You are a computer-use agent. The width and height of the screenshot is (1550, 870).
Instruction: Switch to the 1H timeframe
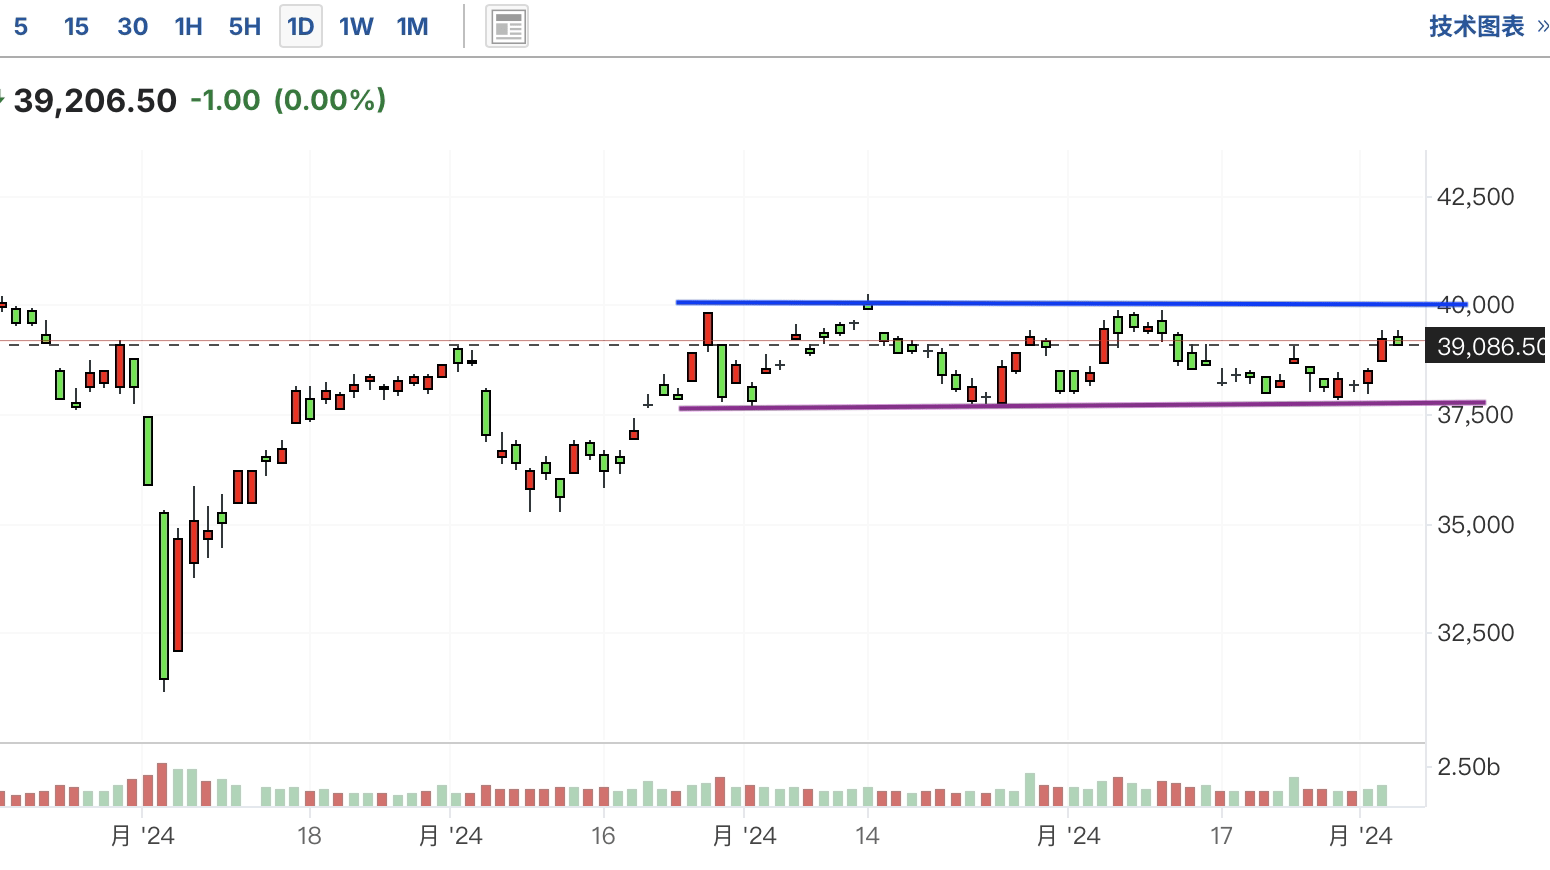click(x=188, y=27)
